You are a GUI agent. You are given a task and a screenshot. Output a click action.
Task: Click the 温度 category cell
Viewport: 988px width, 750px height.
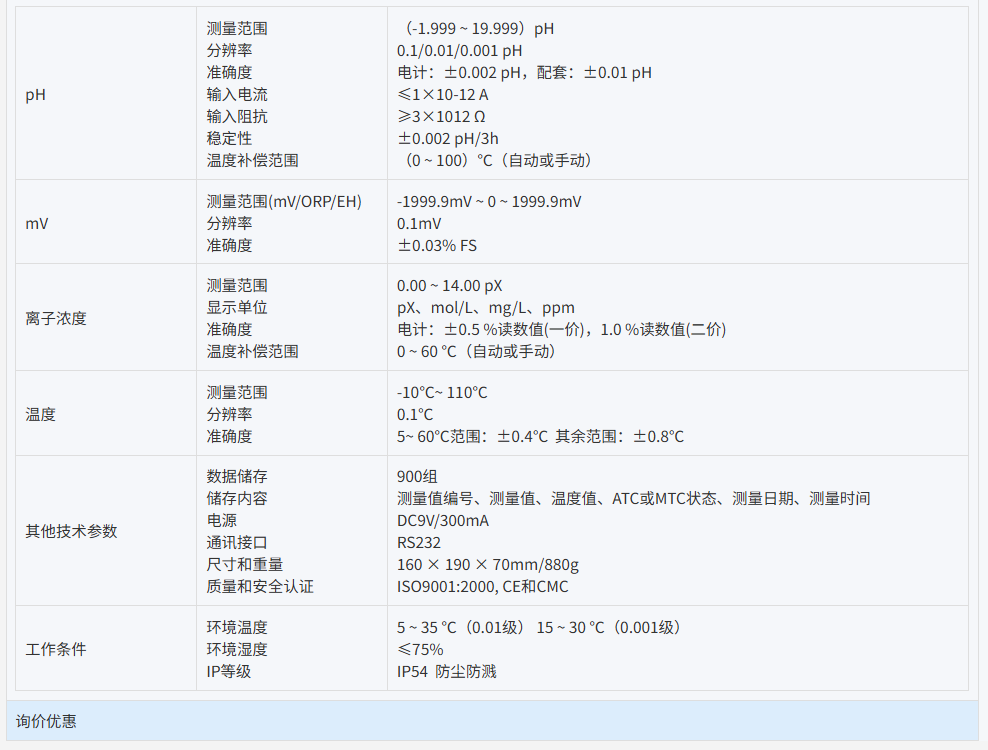[41, 414]
